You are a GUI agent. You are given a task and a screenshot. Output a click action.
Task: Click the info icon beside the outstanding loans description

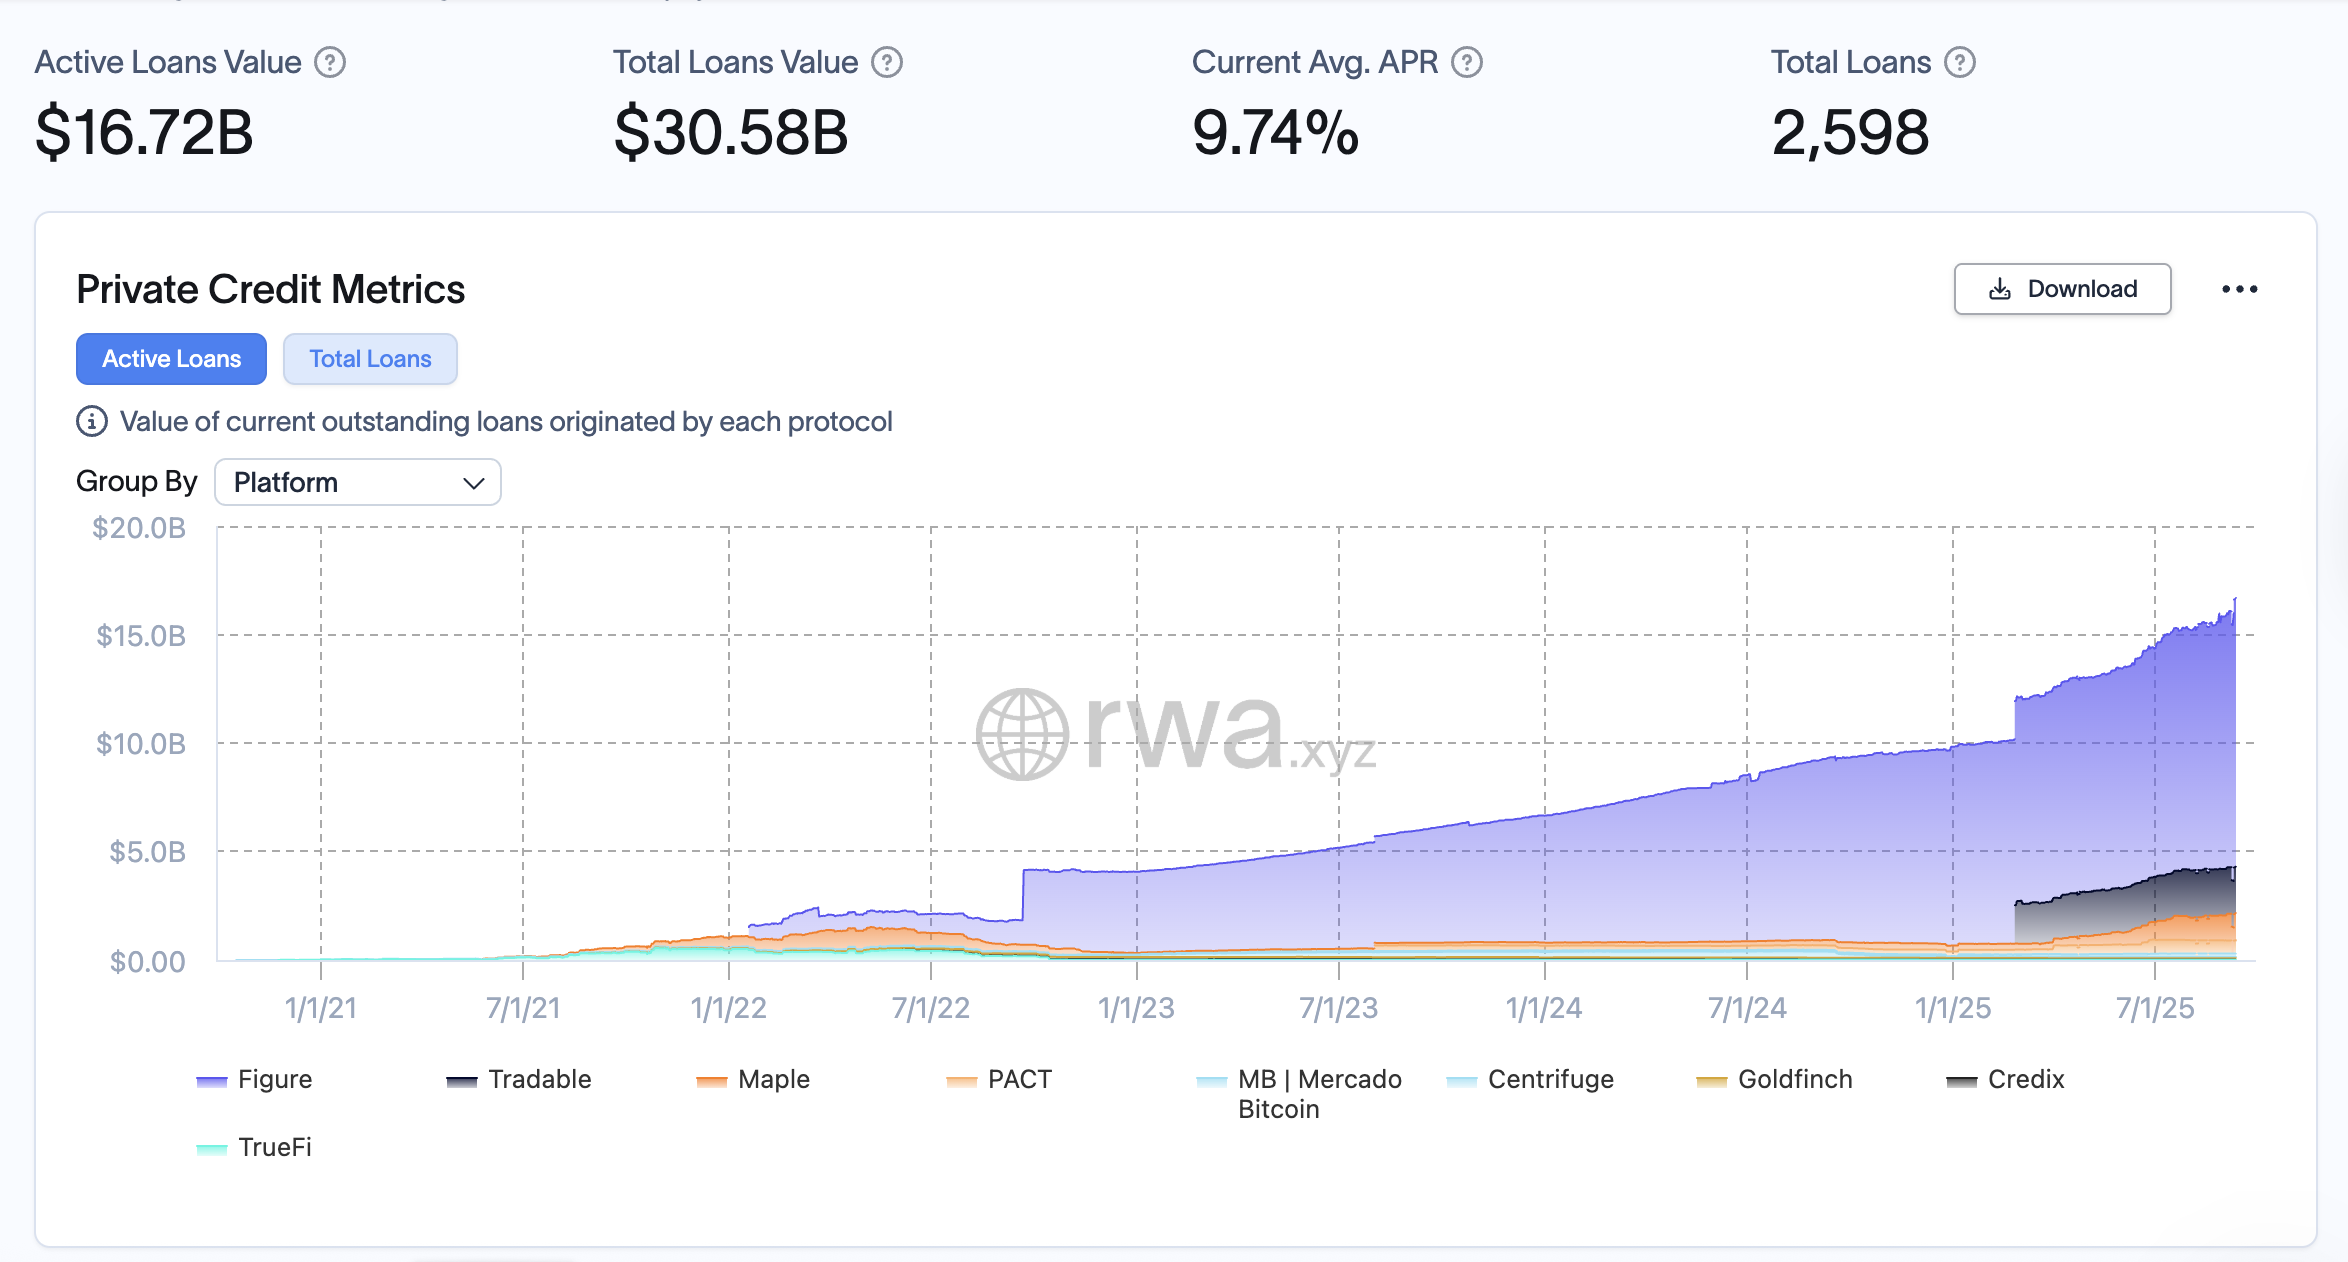click(91, 421)
